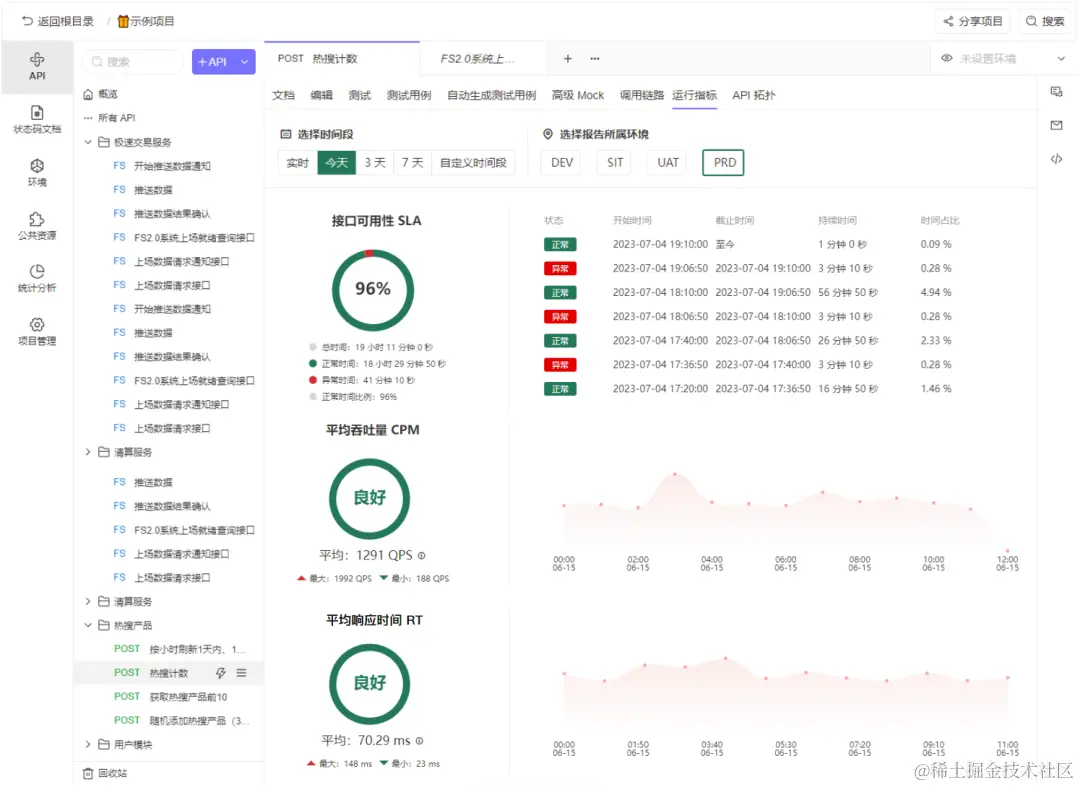Viewport: 1080px width, 787px height.
Task: Select the 7 天 time range
Action: click(413, 162)
